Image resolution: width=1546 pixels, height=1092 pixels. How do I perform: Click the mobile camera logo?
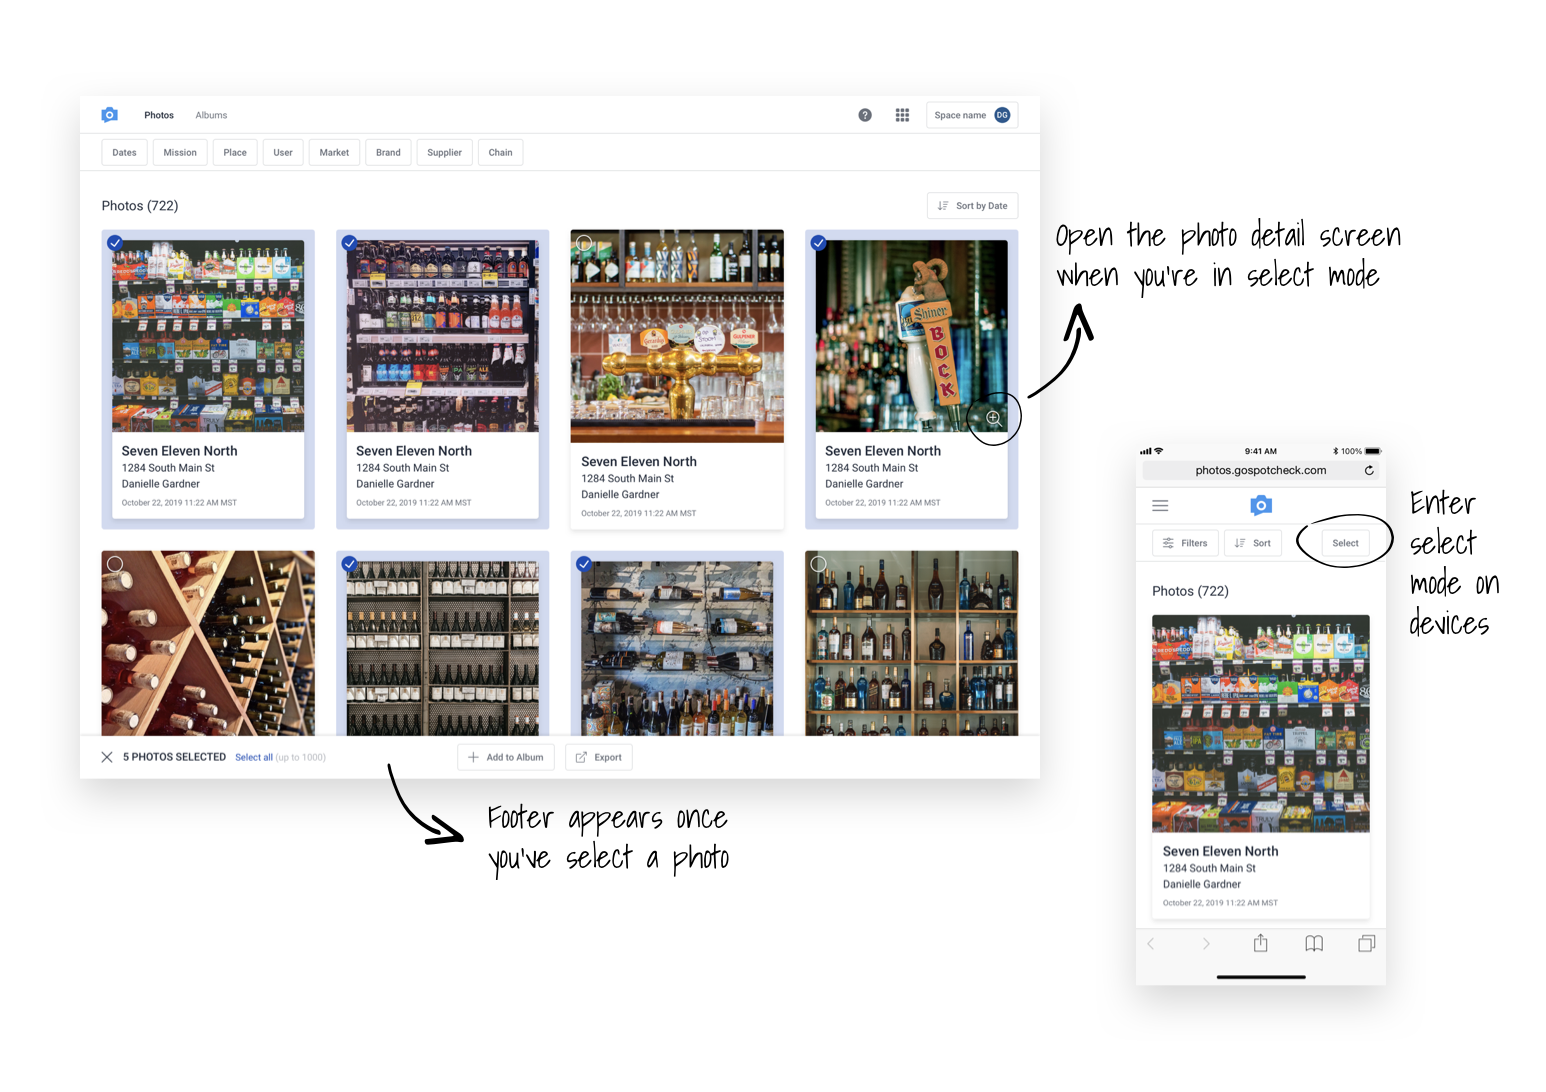click(1261, 505)
